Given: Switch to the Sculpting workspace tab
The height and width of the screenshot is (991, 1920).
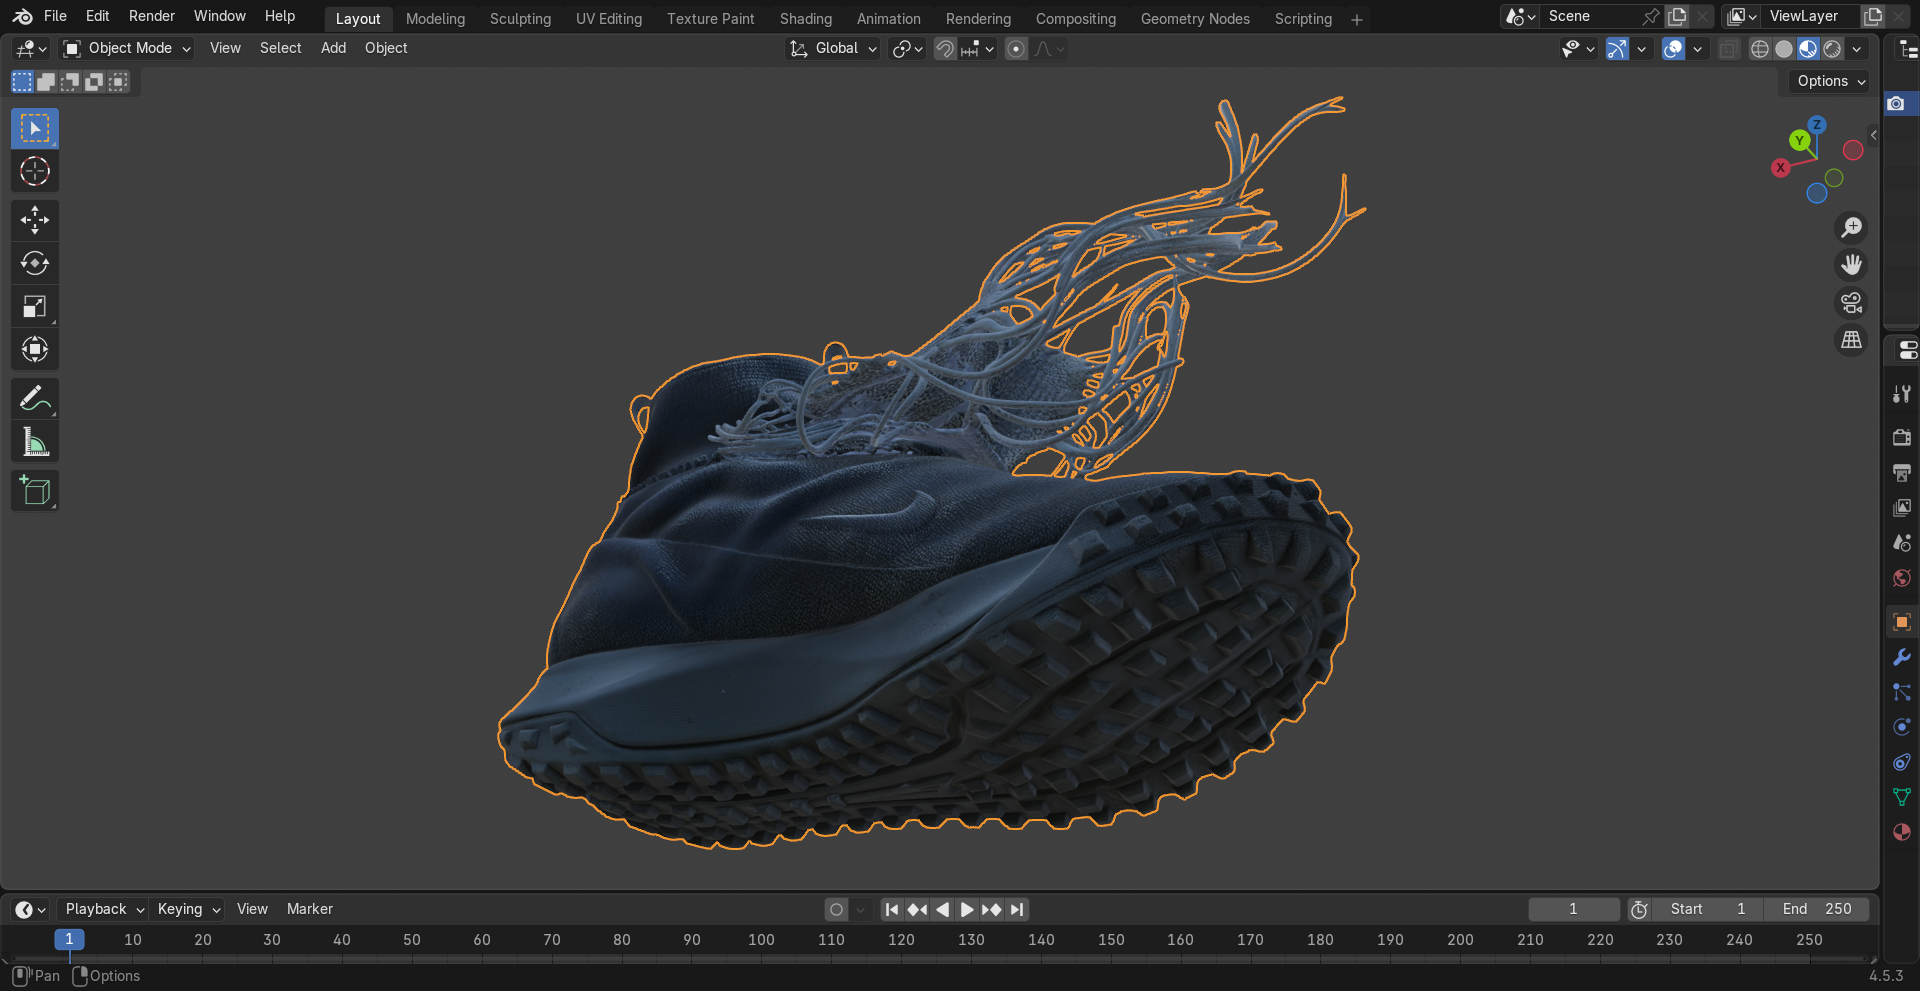Looking at the screenshot, I should pyautogui.click(x=520, y=19).
